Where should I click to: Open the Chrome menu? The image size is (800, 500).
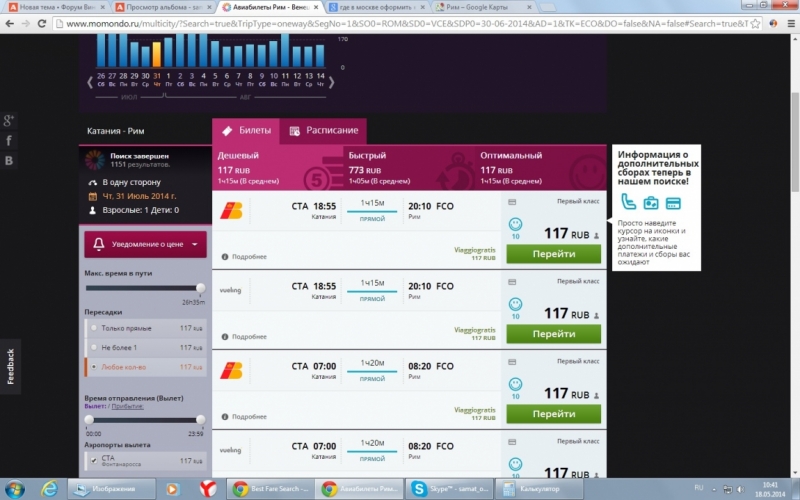[x=791, y=23]
